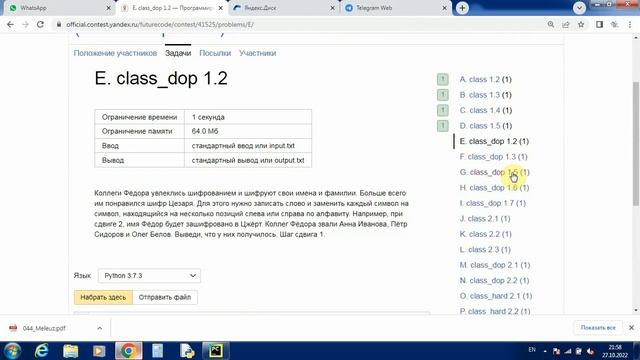Open the Участники tab
This screenshot has width=640, height=360.
[258, 53]
